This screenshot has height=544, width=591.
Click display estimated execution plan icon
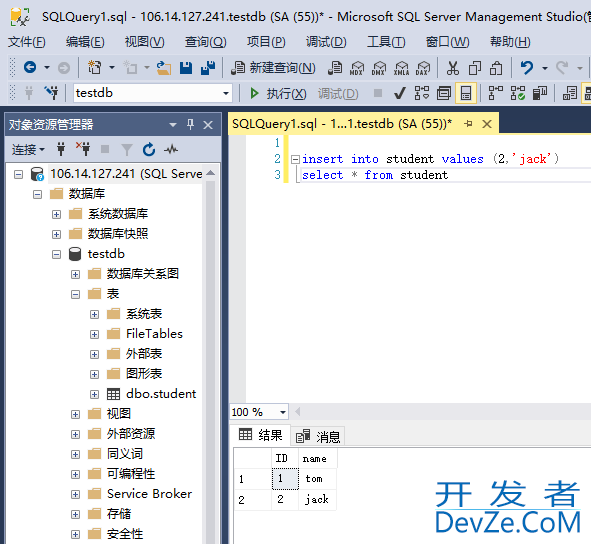[x=422, y=93]
